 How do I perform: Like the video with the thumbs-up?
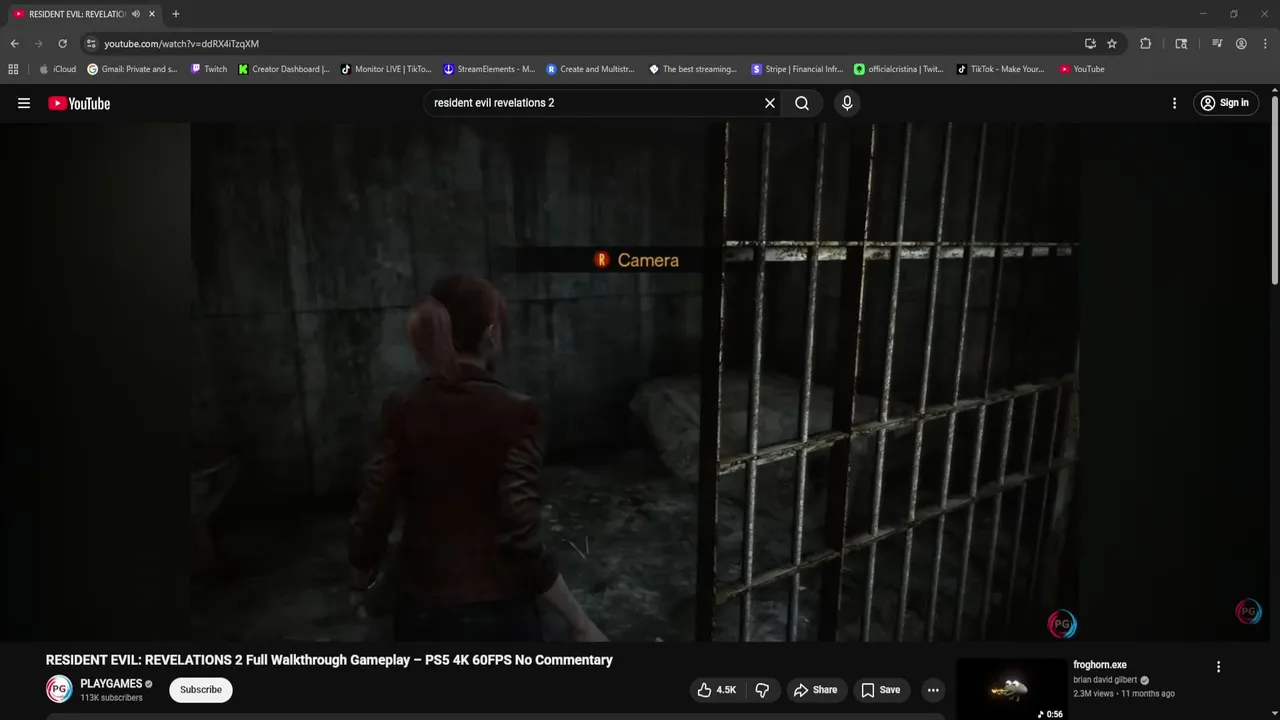(717, 690)
